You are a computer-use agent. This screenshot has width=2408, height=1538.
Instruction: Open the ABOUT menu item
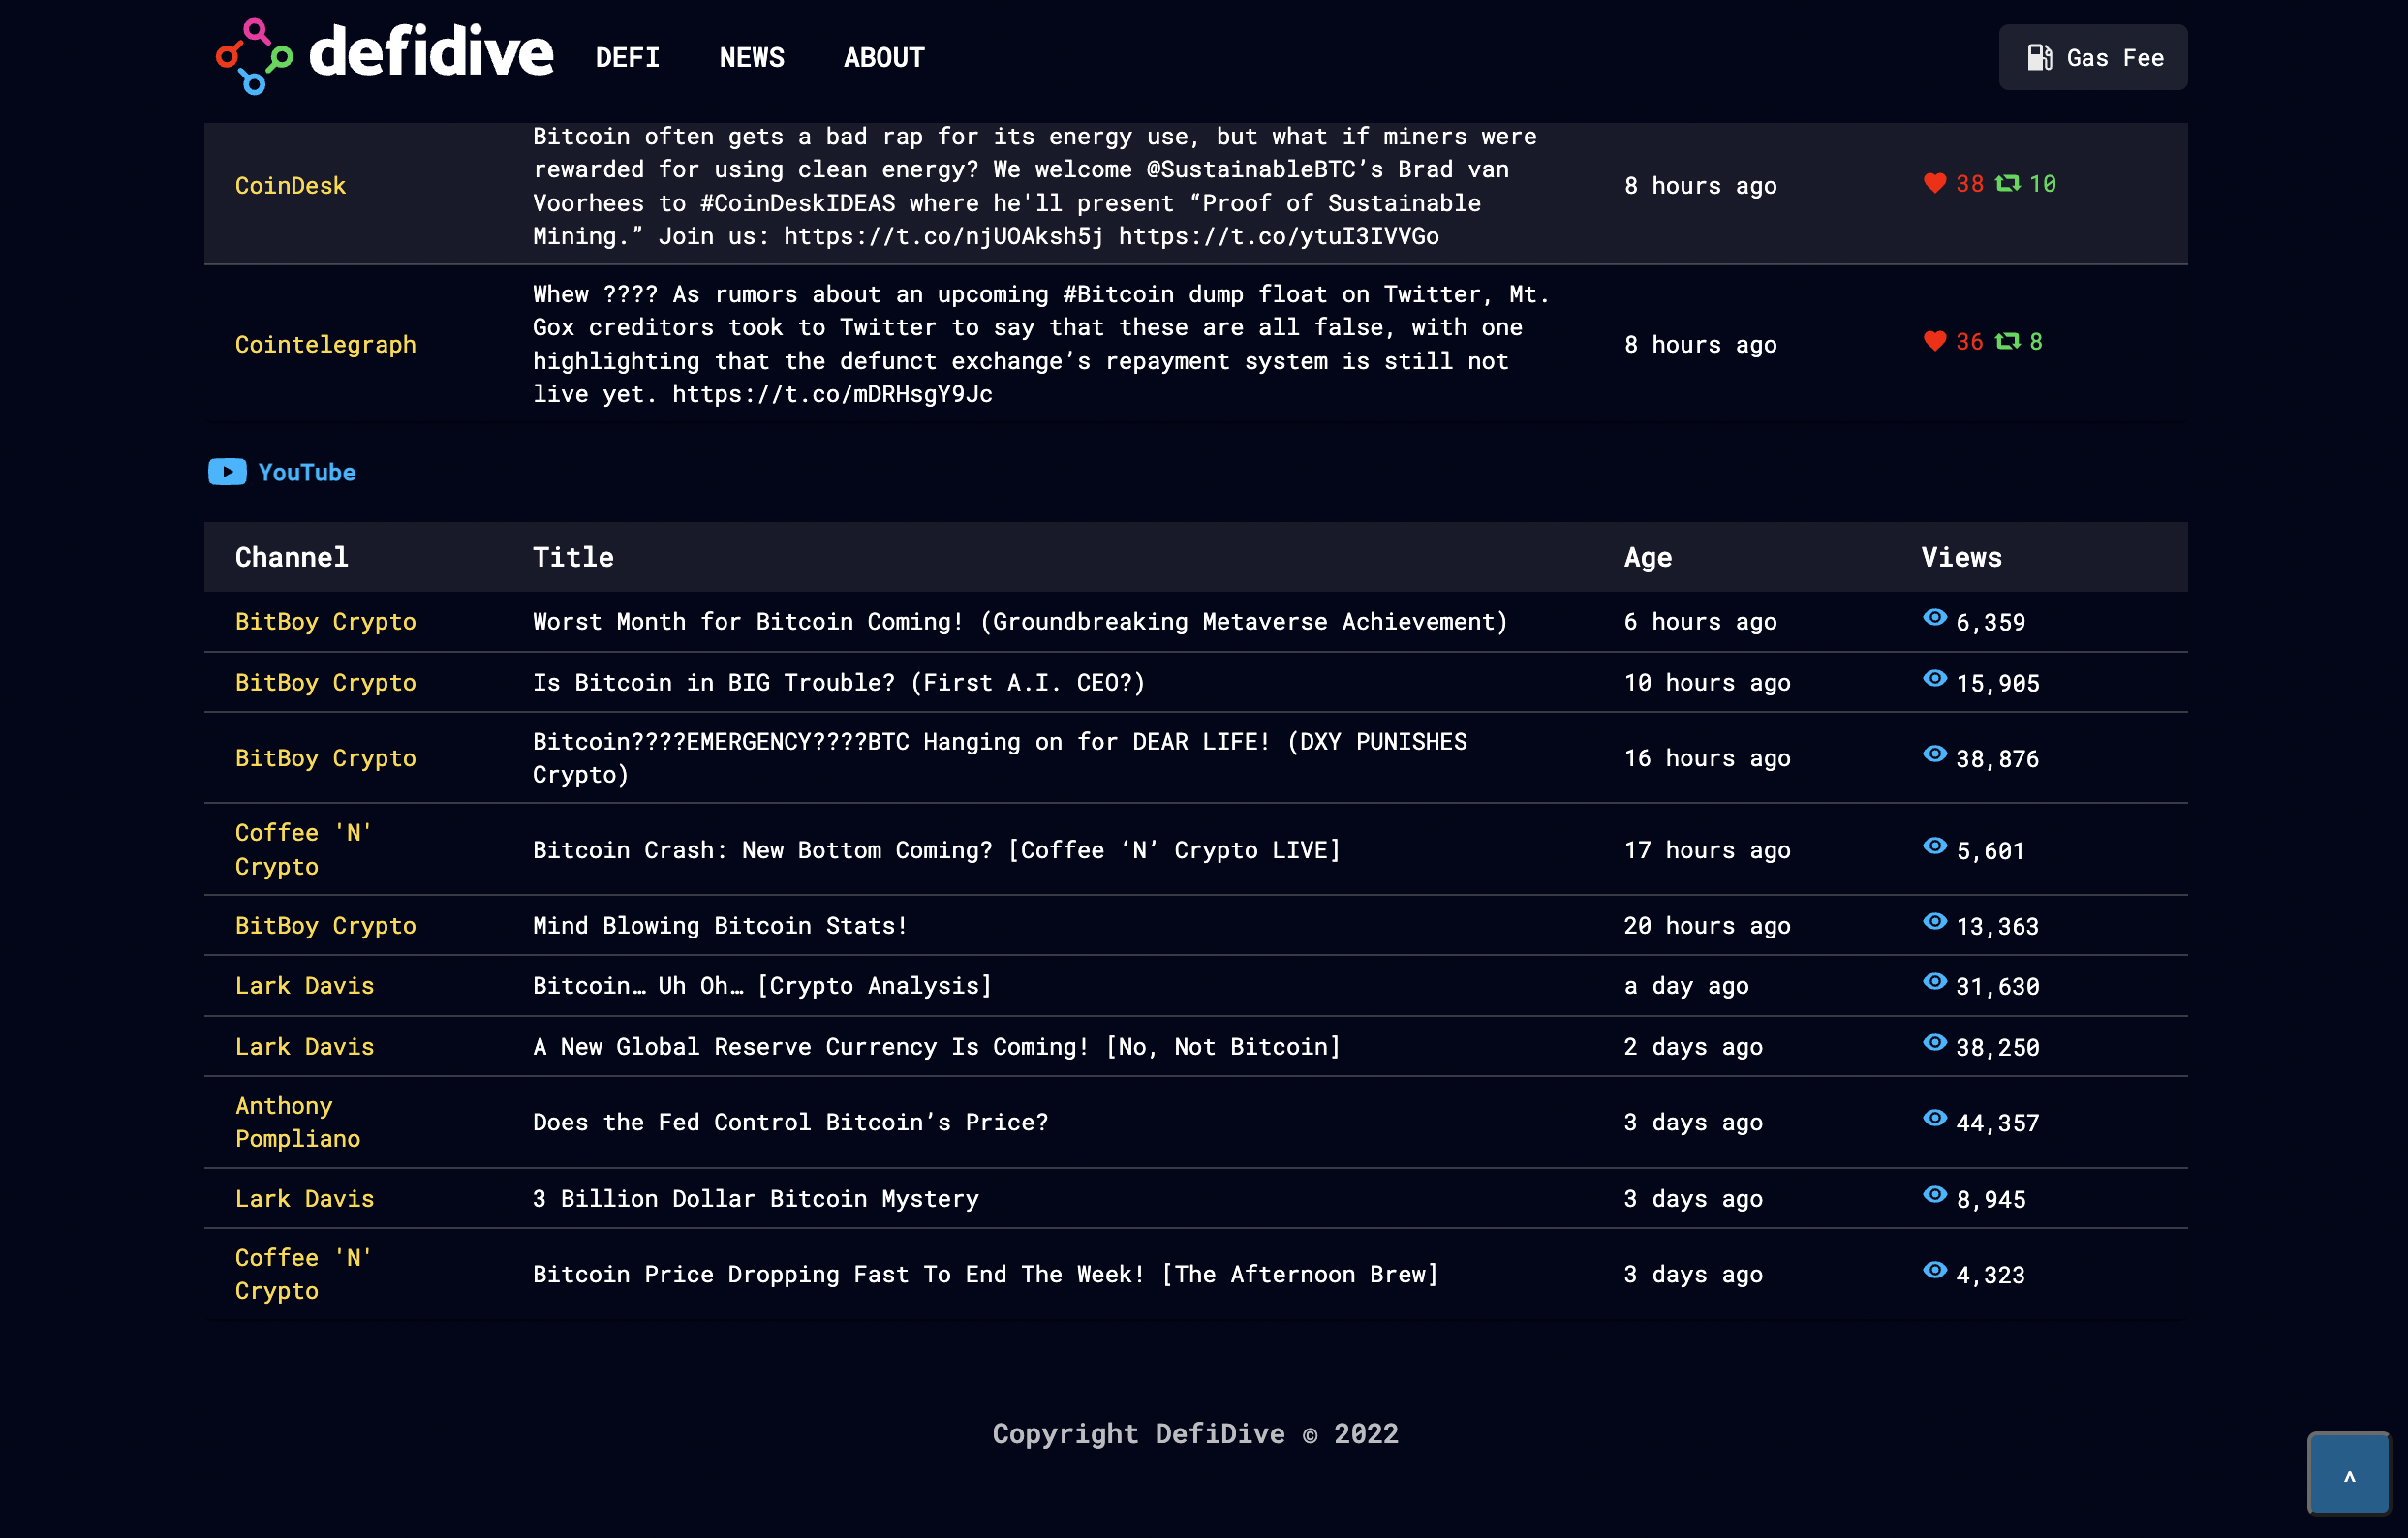tap(883, 57)
